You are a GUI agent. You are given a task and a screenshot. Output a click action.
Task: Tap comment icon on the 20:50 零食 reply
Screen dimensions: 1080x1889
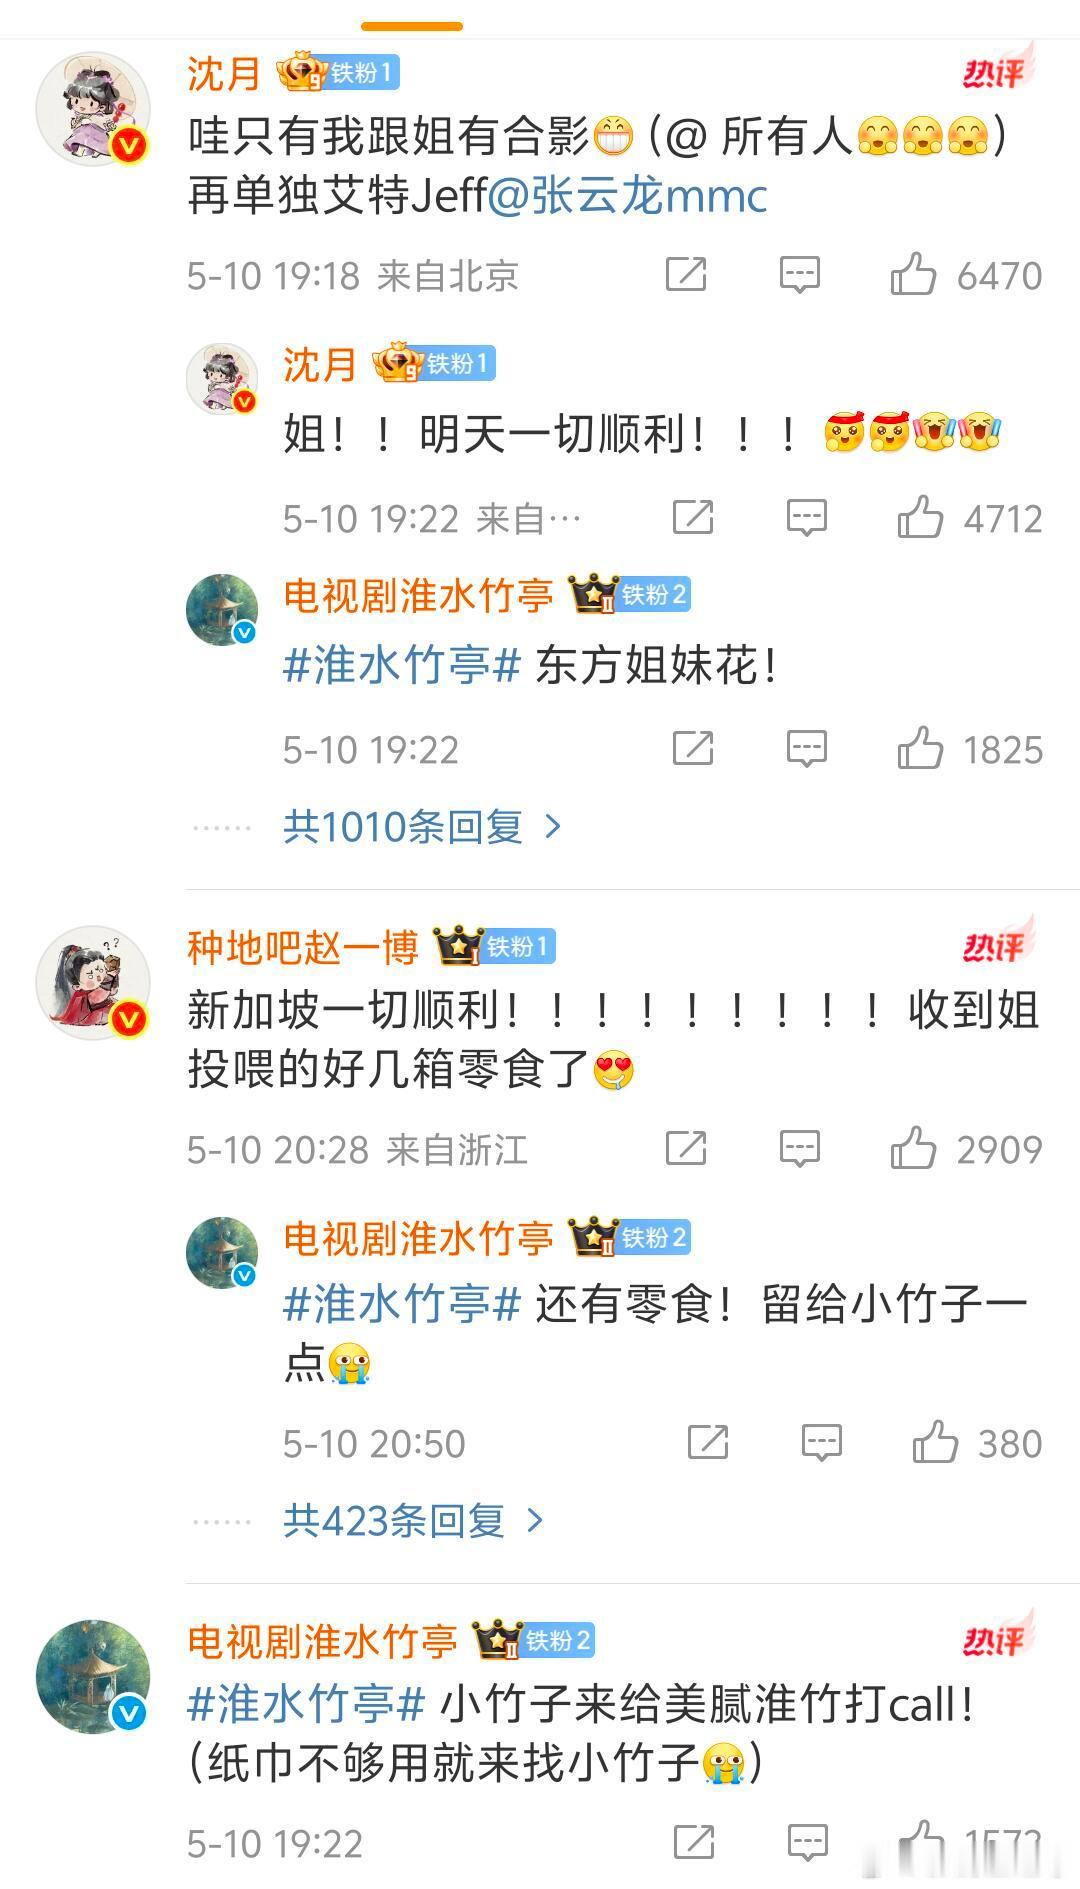click(822, 1443)
